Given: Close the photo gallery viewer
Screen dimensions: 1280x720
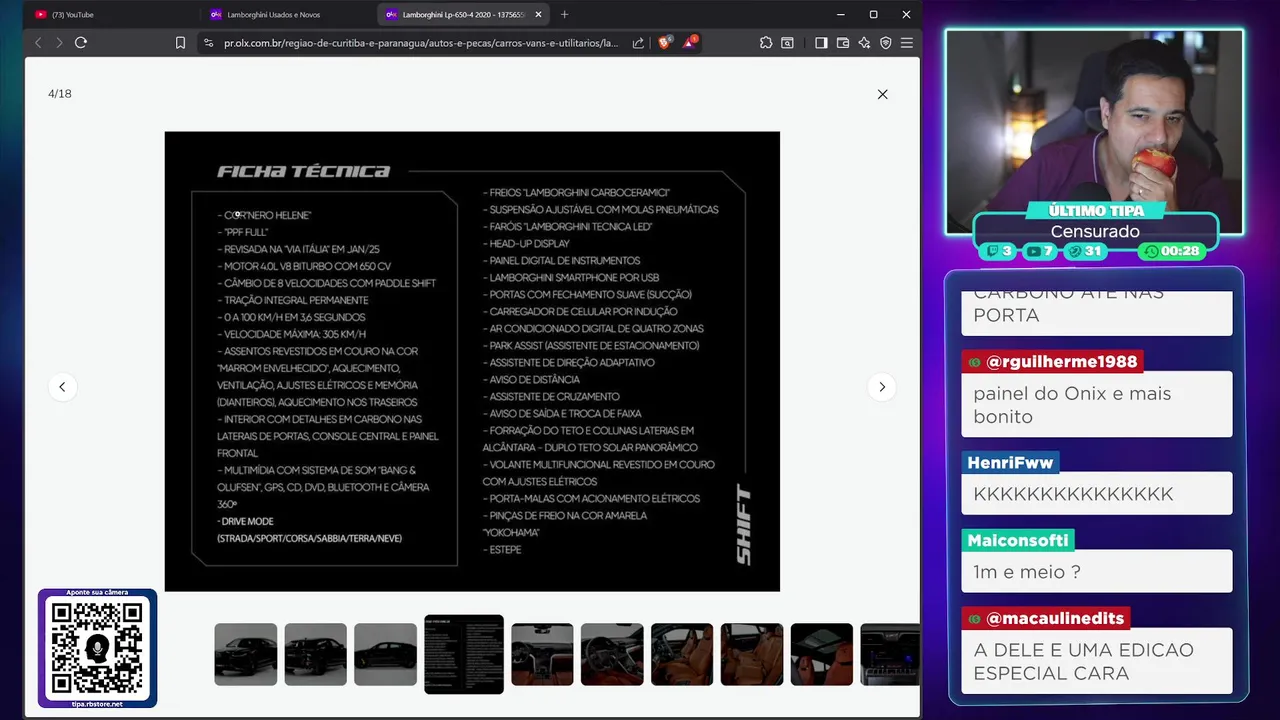Looking at the screenshot, I should (882, 94).
